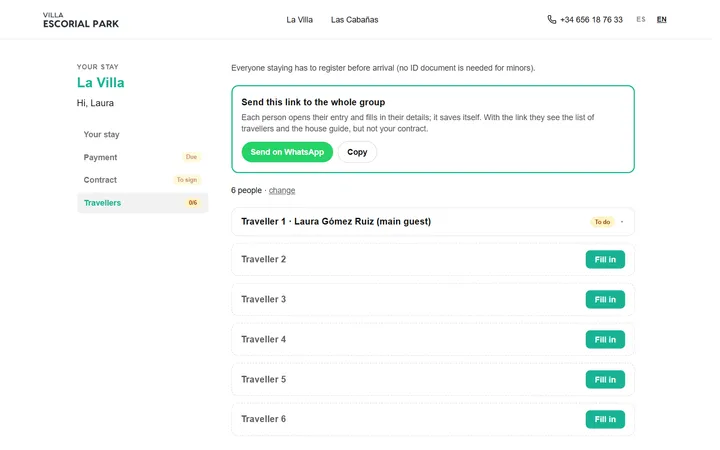The width and height of the screenshot is (720, 450).
Task: Fill in details for Traveller 3
Action: (x=605, y=300)
